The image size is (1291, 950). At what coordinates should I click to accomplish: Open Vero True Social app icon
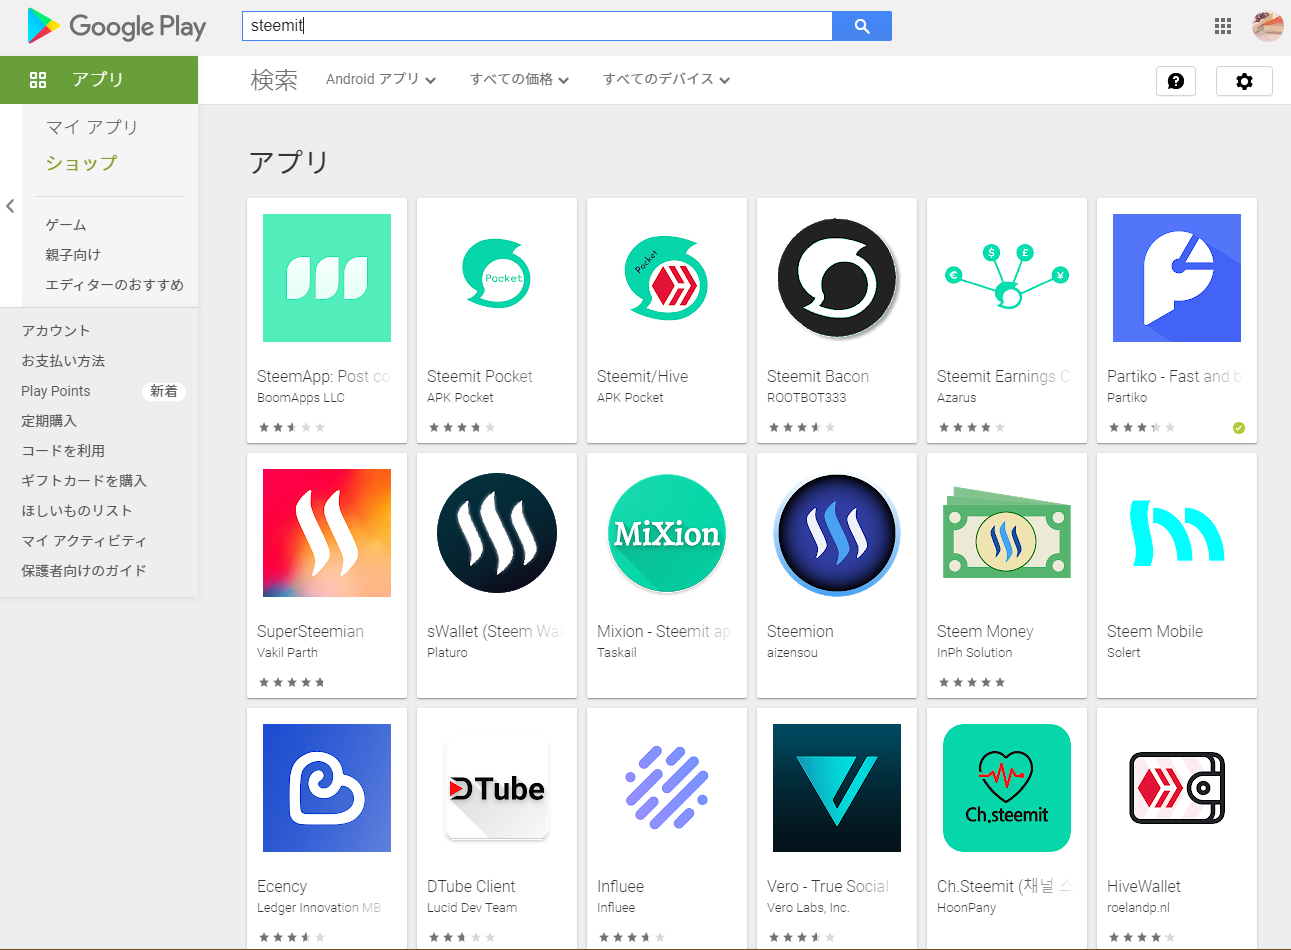click(837, 788)
